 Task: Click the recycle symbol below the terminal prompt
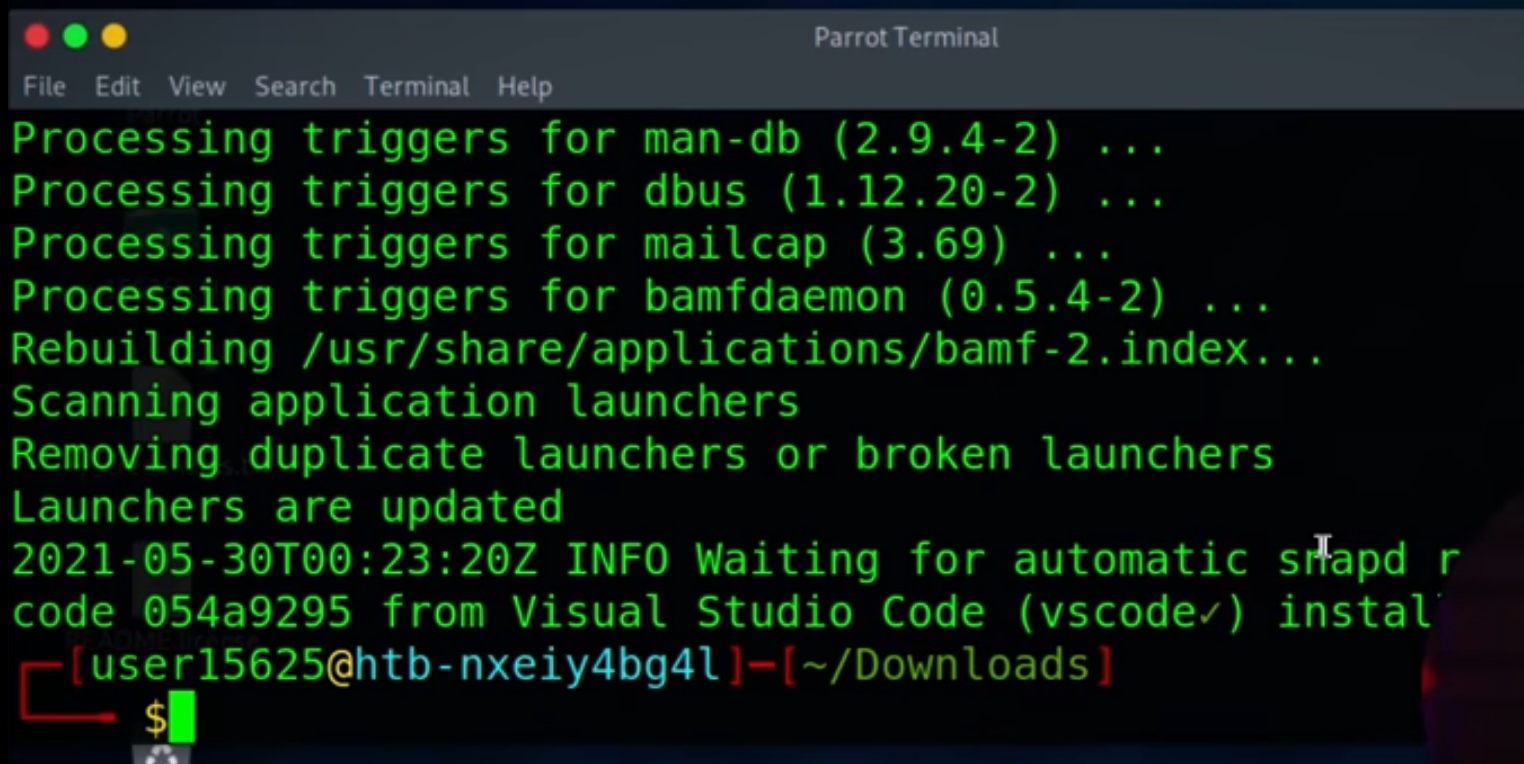(160, 755)
